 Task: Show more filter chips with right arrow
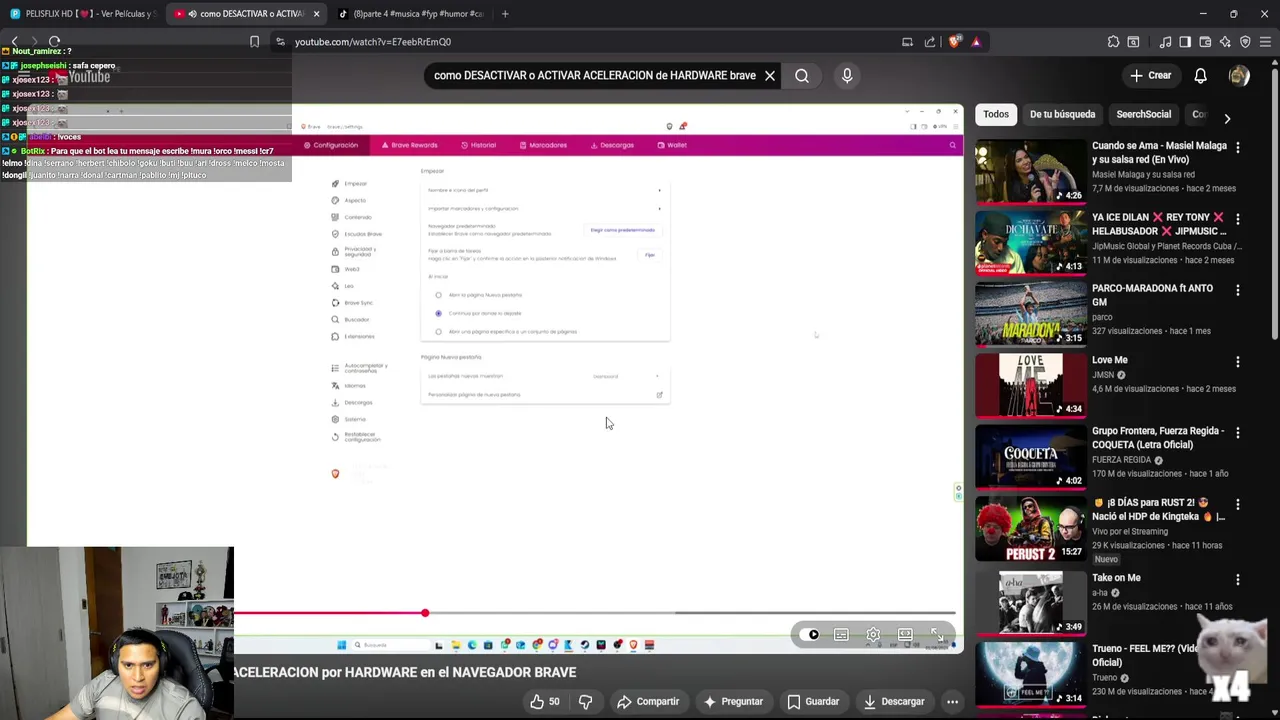pos(1227,118)
